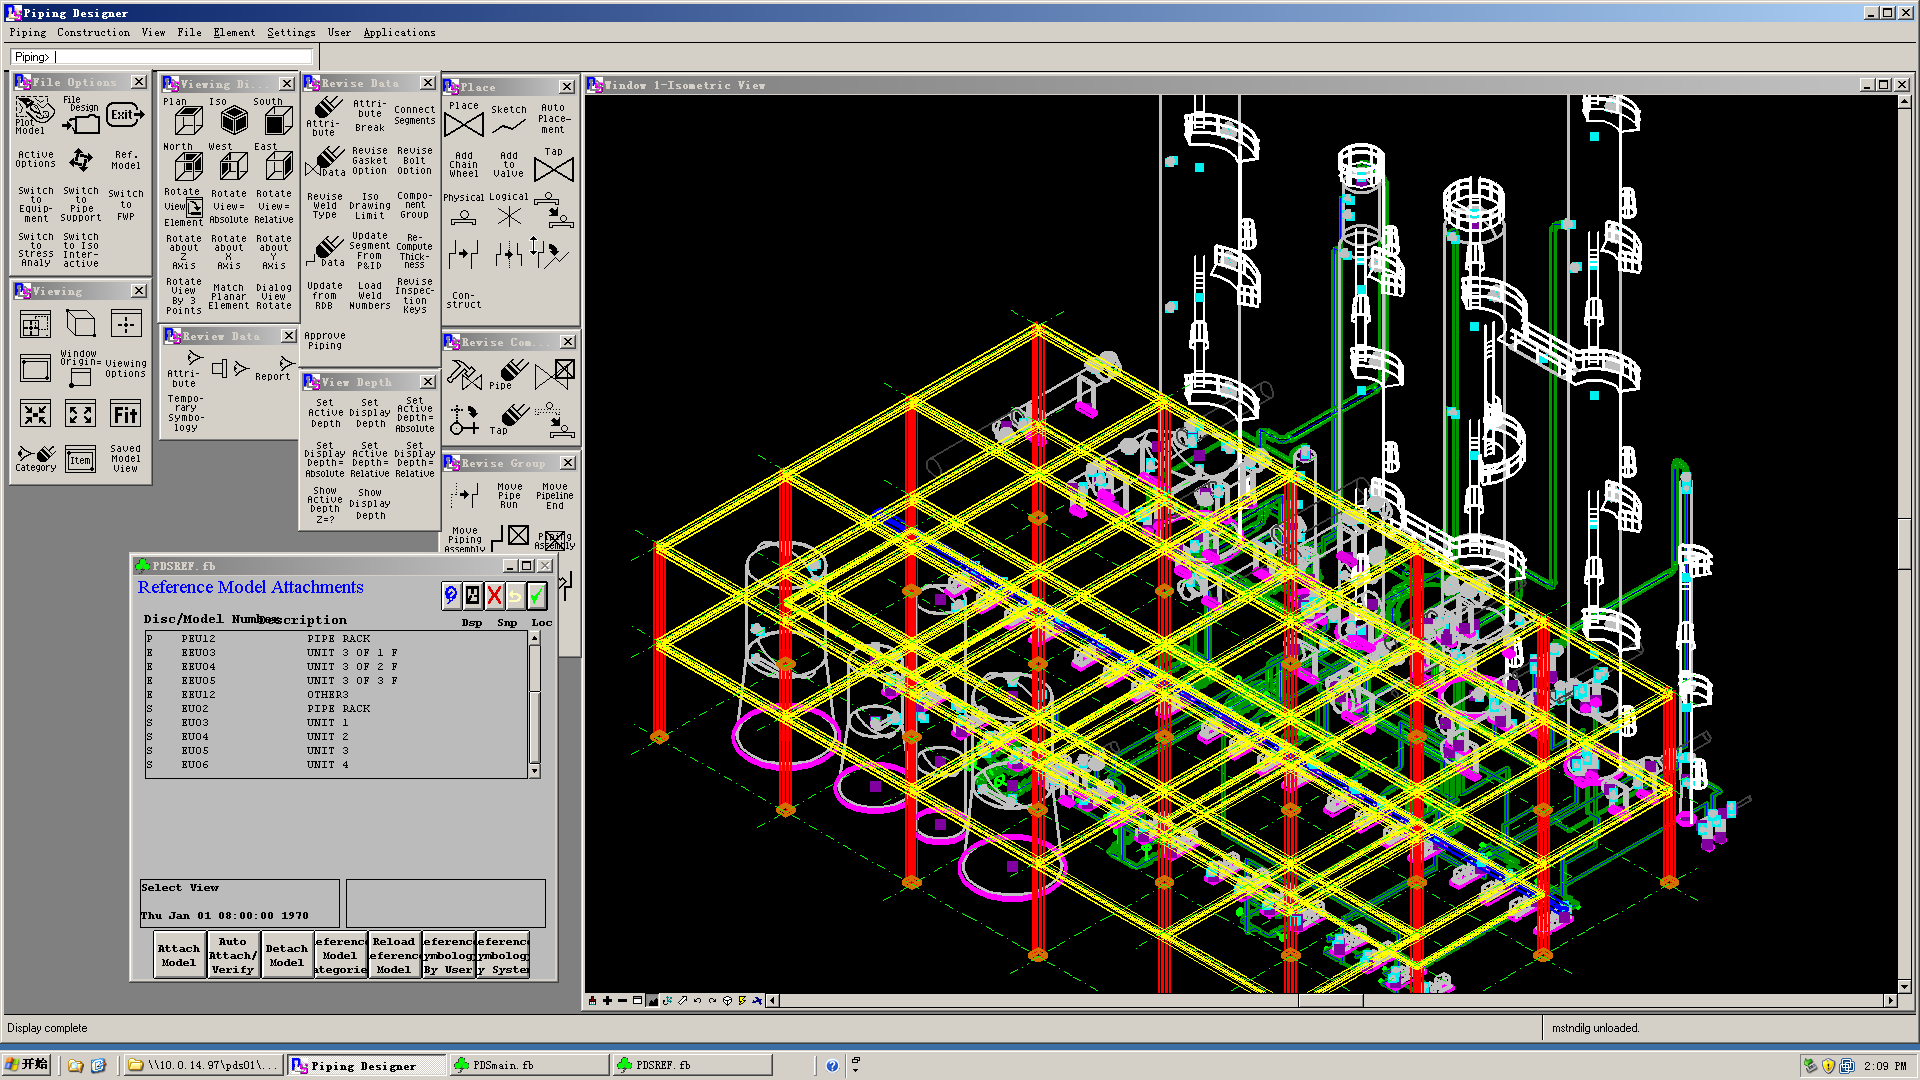Open the Applications menu
The width and height of the screenshot is (1920, 1080).
(399, 32)
